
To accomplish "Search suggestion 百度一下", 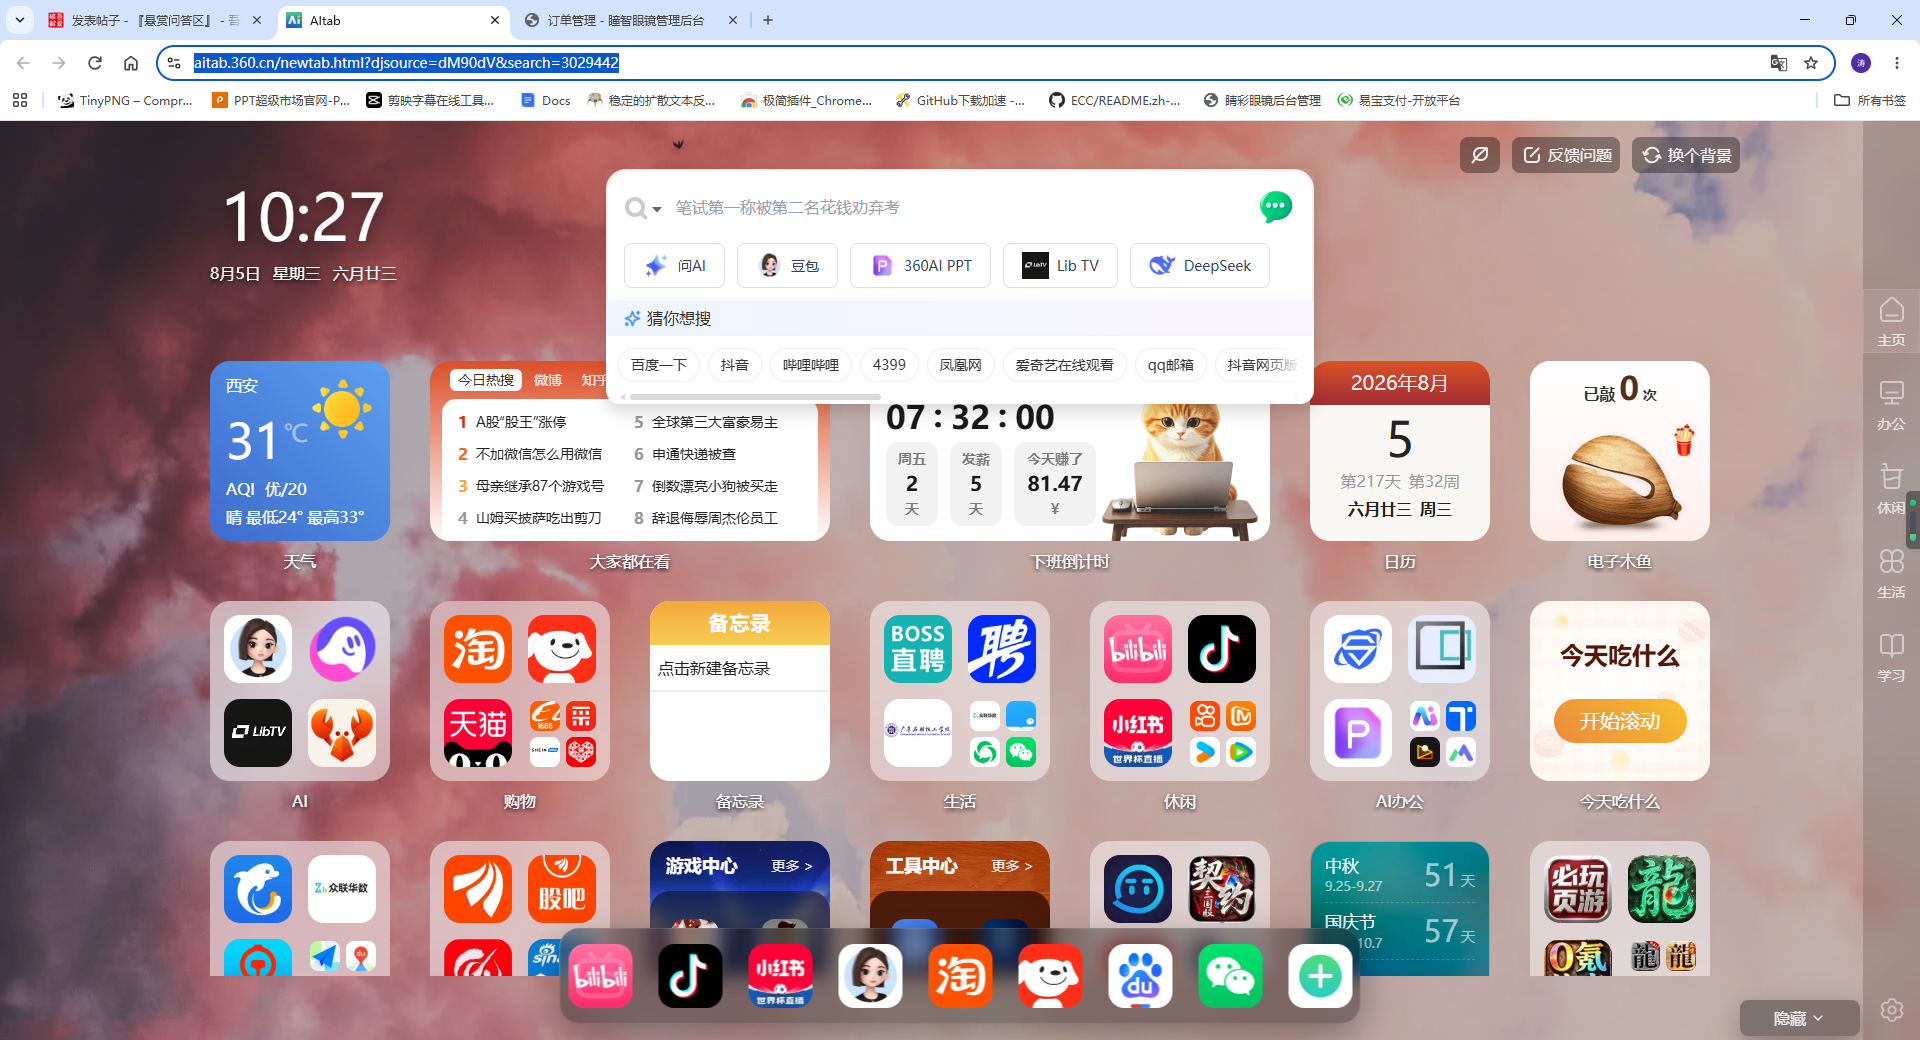I will click(659, 365).
